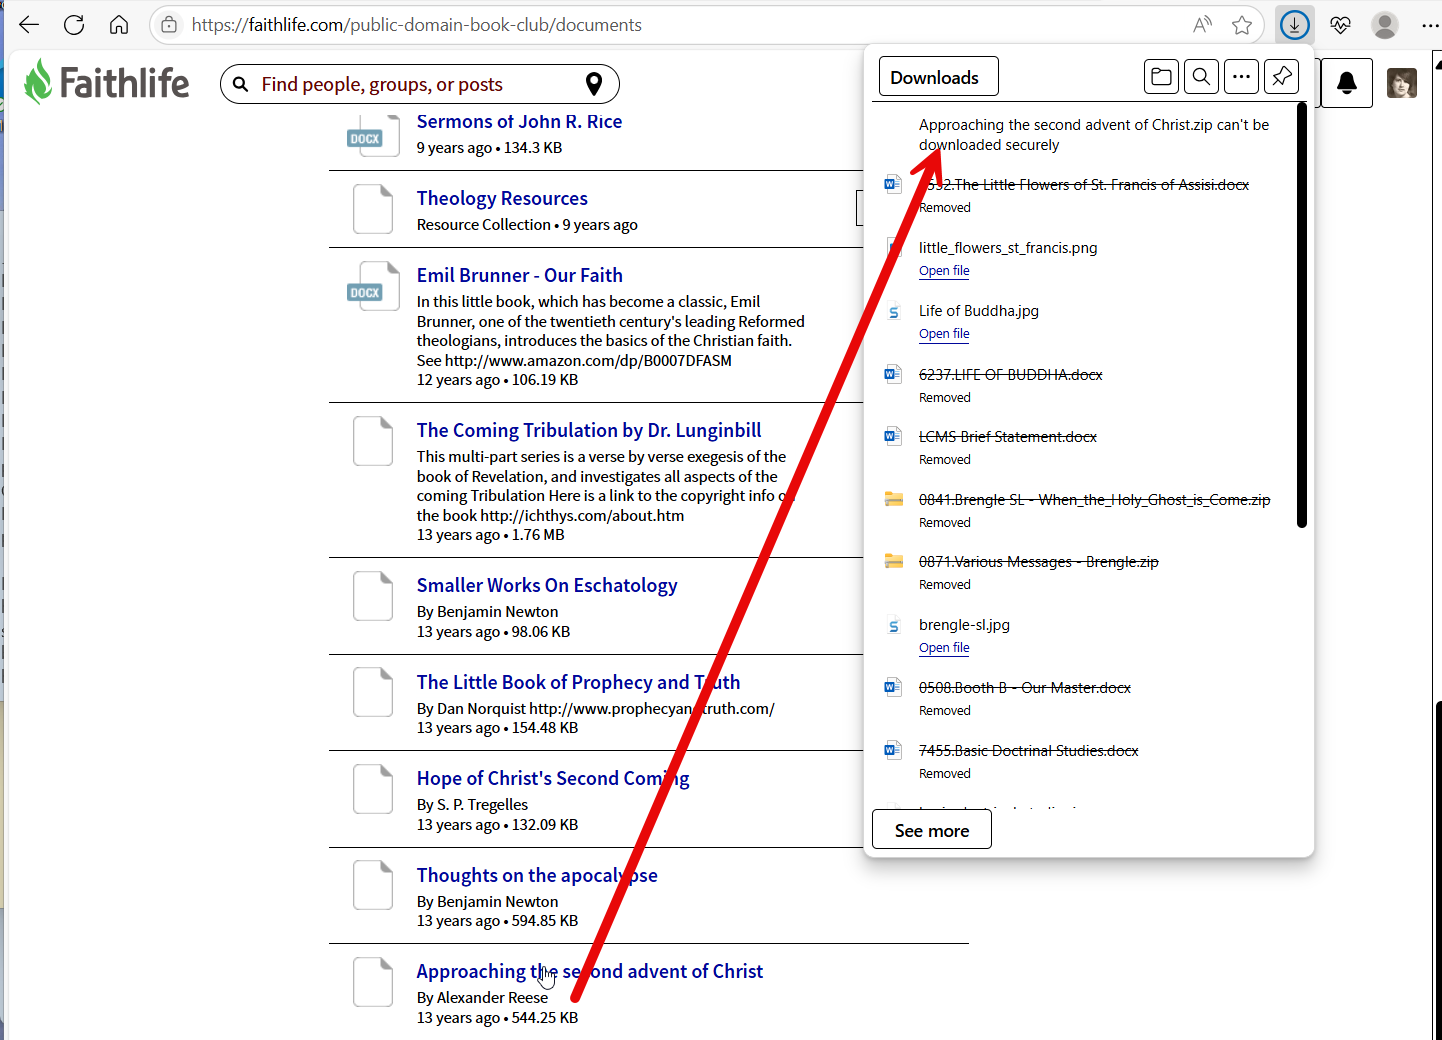Open Hope of Christ's Second Coming
The image size is (1442, 1040).
tap(553, 778)
